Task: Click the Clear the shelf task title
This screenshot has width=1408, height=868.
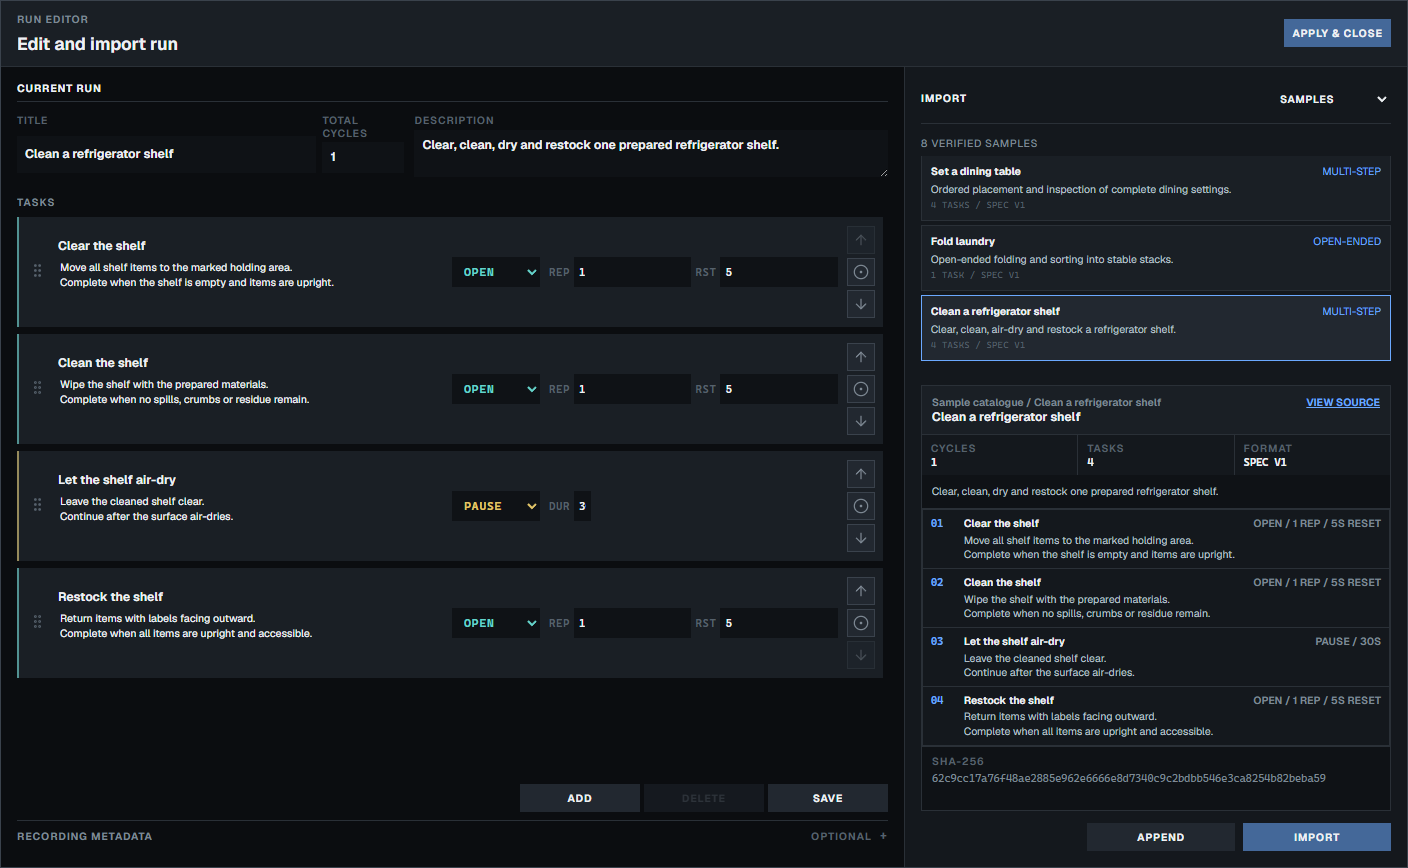Action: point(102,246)
